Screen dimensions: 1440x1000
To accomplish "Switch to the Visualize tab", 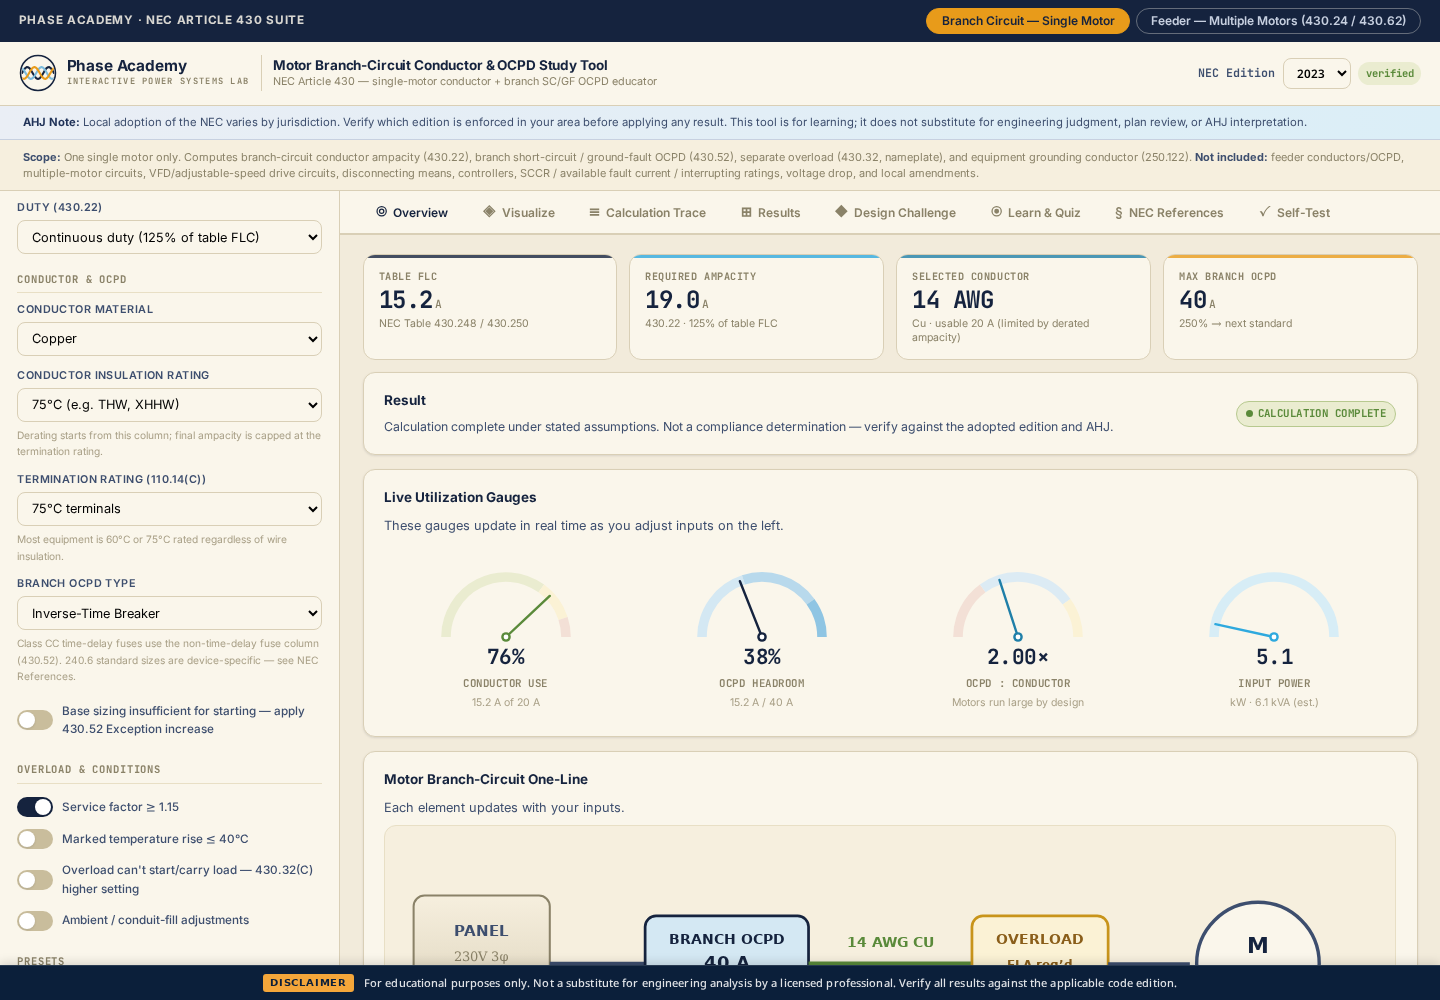I will pos(519,213).
